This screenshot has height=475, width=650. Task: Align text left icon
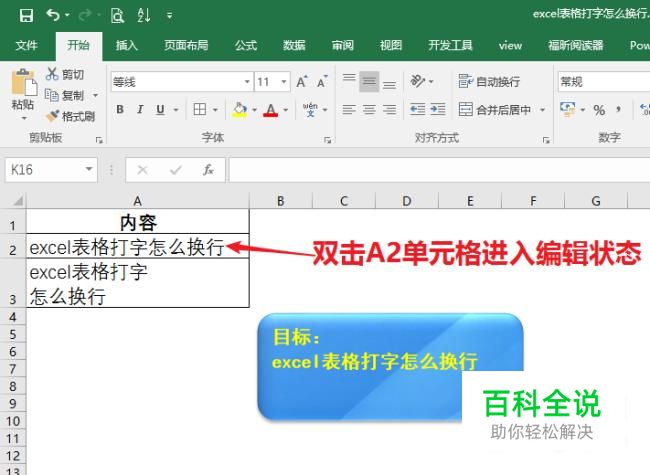(349, 109)
